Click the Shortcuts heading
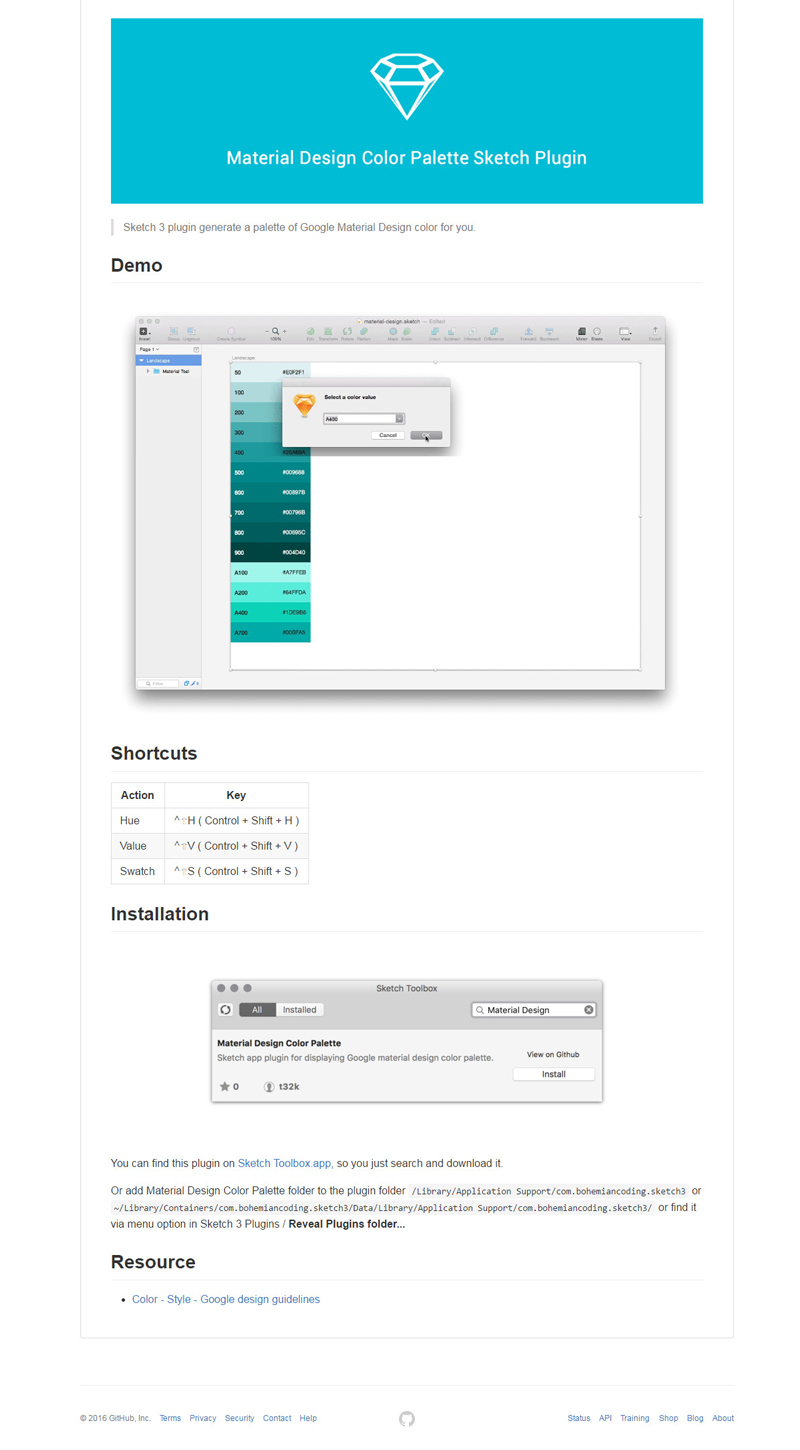800x1450 pixels. 154,753
